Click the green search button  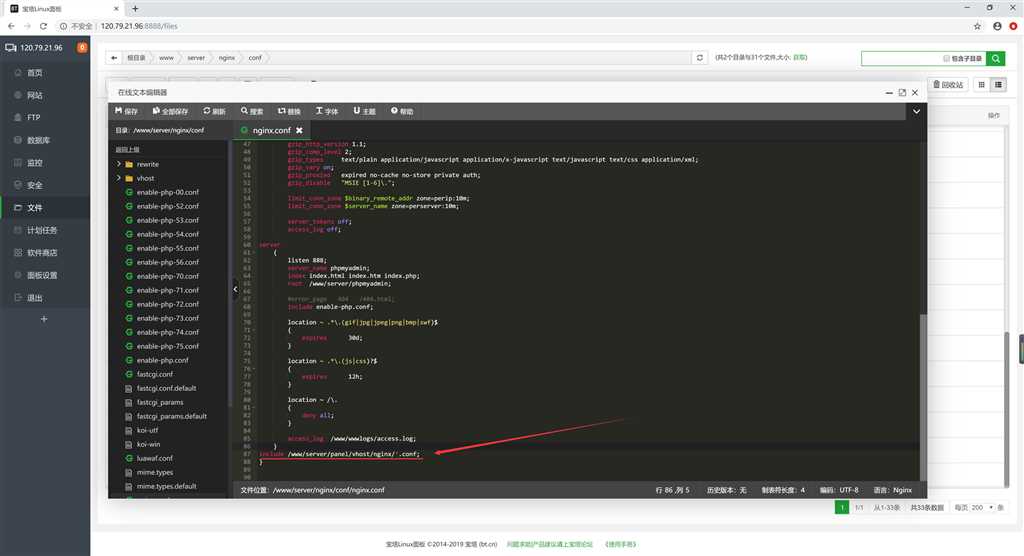(995, 58)
